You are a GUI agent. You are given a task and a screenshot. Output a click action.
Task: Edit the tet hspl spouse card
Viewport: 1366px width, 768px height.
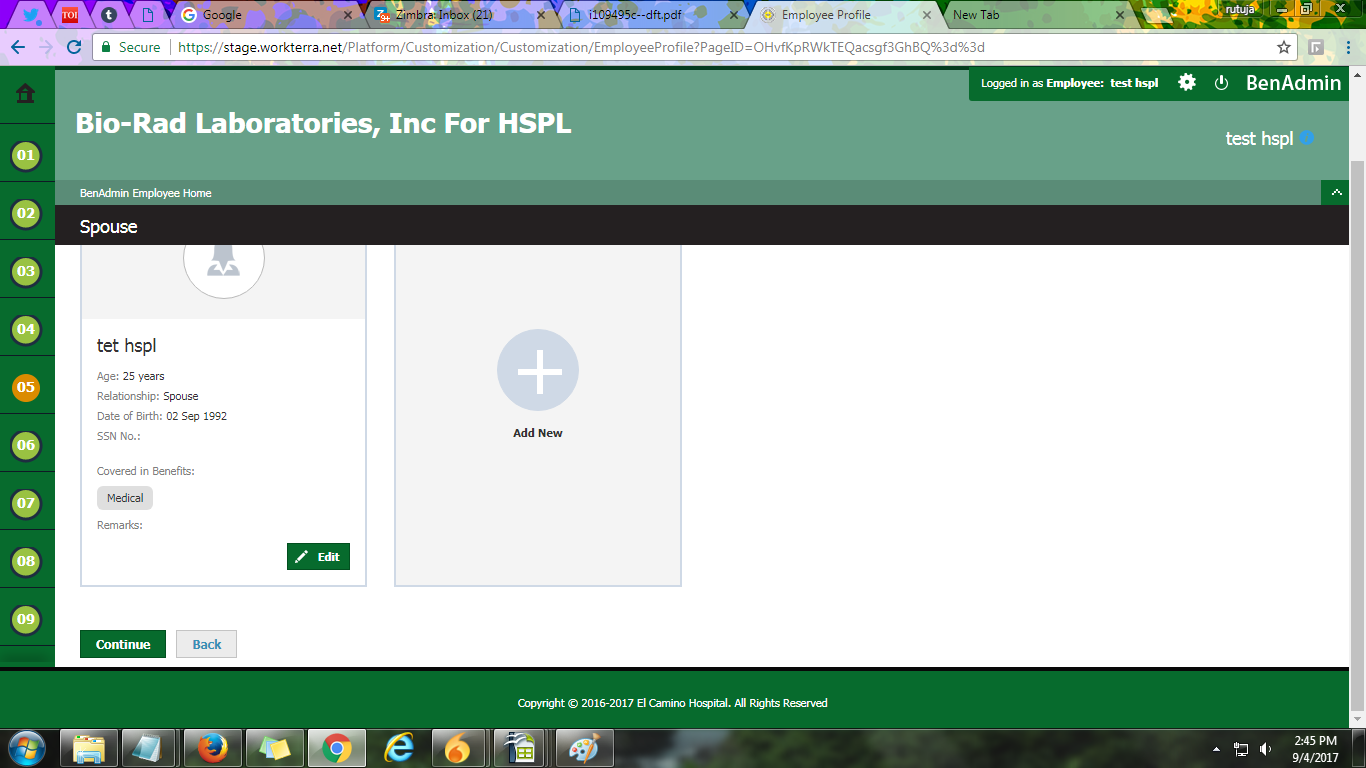318,557
